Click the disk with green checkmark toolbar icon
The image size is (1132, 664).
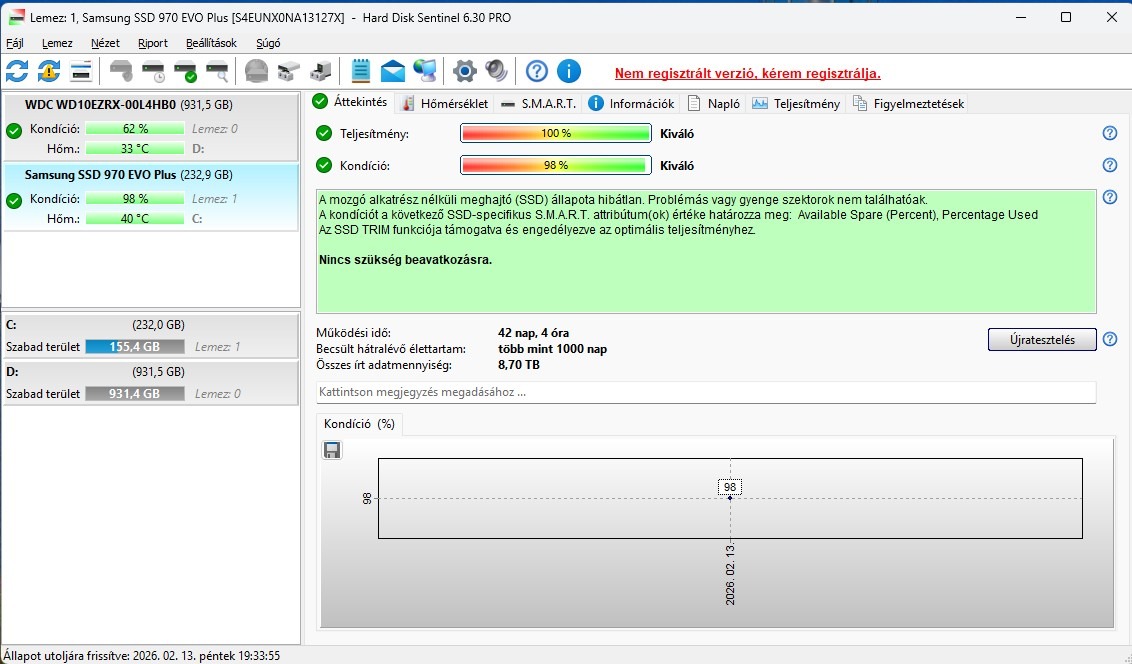[186, 71]
